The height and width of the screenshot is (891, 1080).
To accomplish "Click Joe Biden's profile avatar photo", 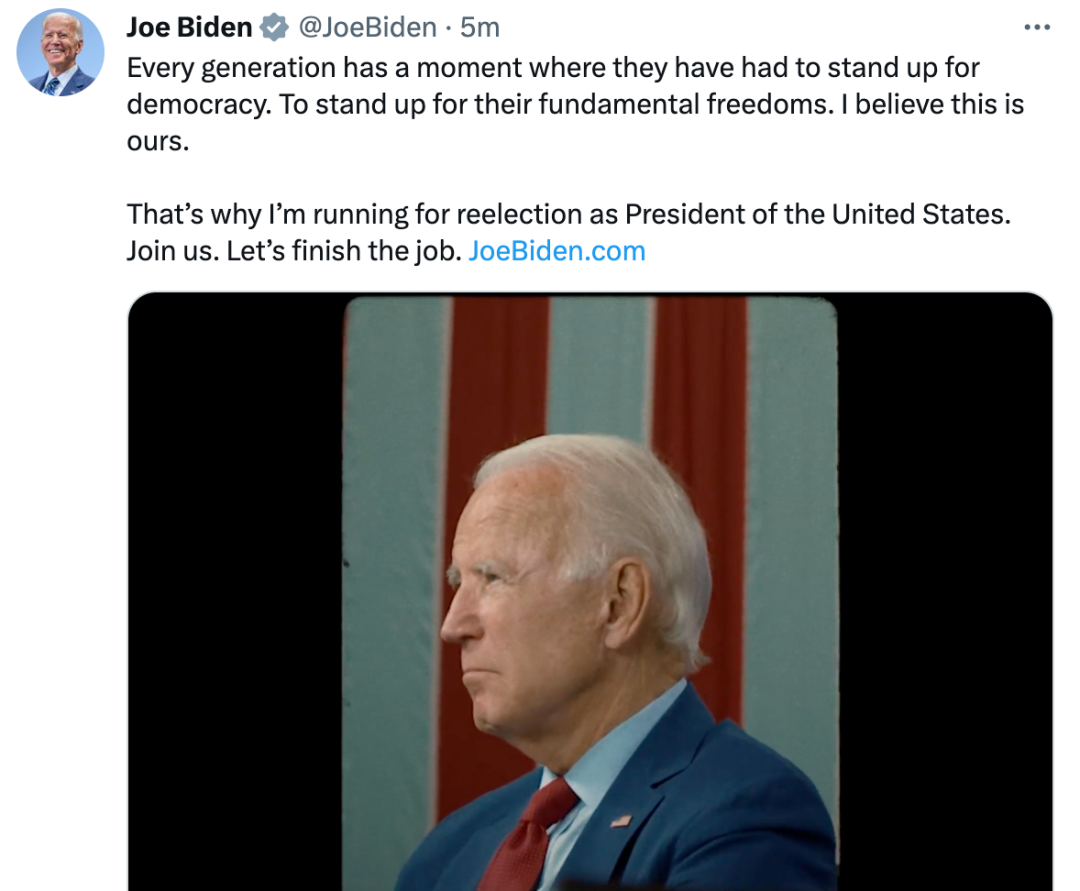I will (60, 52).
